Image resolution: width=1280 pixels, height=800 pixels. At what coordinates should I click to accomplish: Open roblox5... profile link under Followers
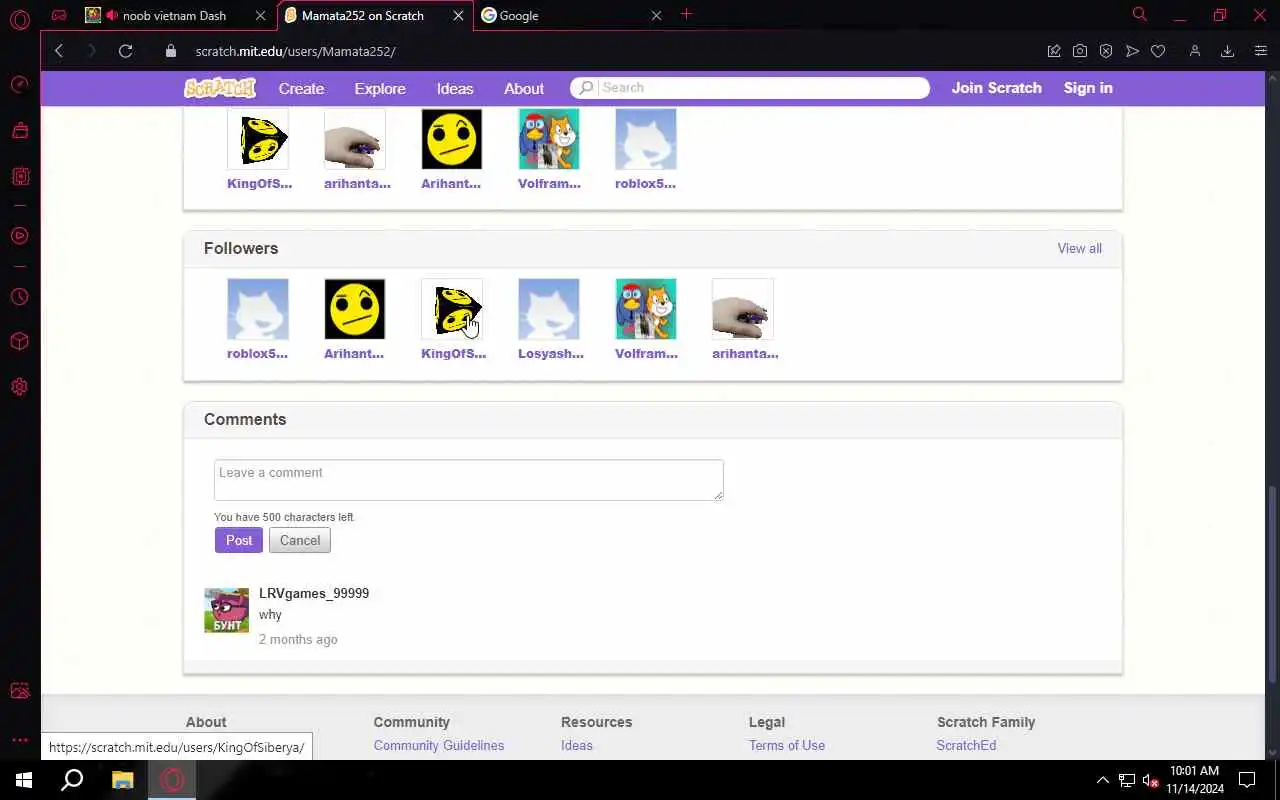[257, 353]
